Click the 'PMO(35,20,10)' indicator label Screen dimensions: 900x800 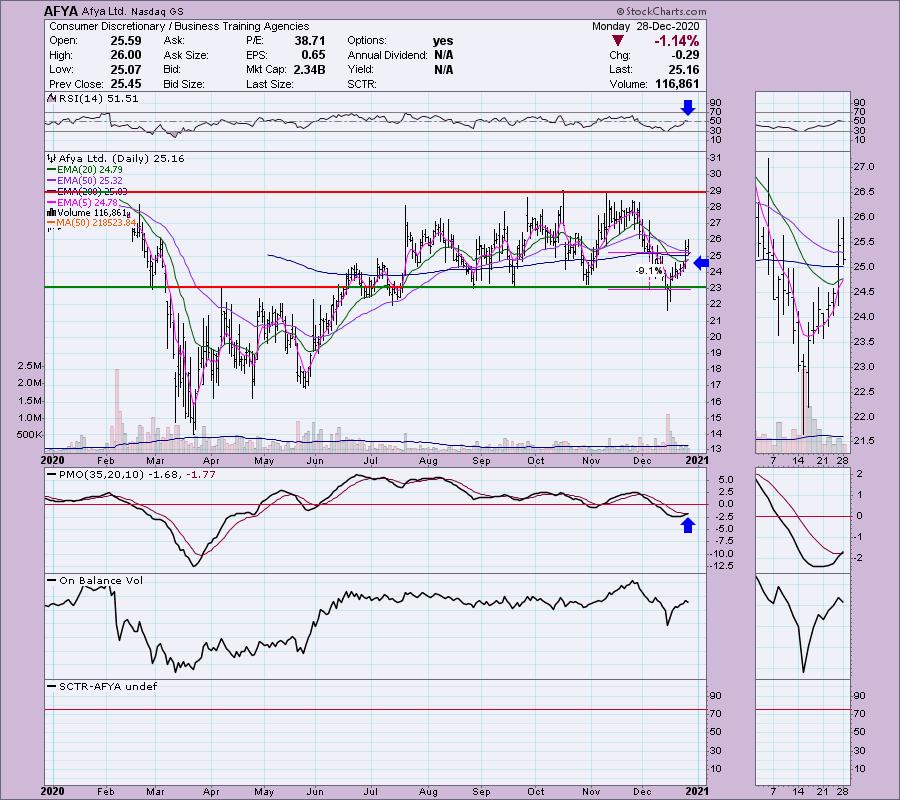point(102,475)
